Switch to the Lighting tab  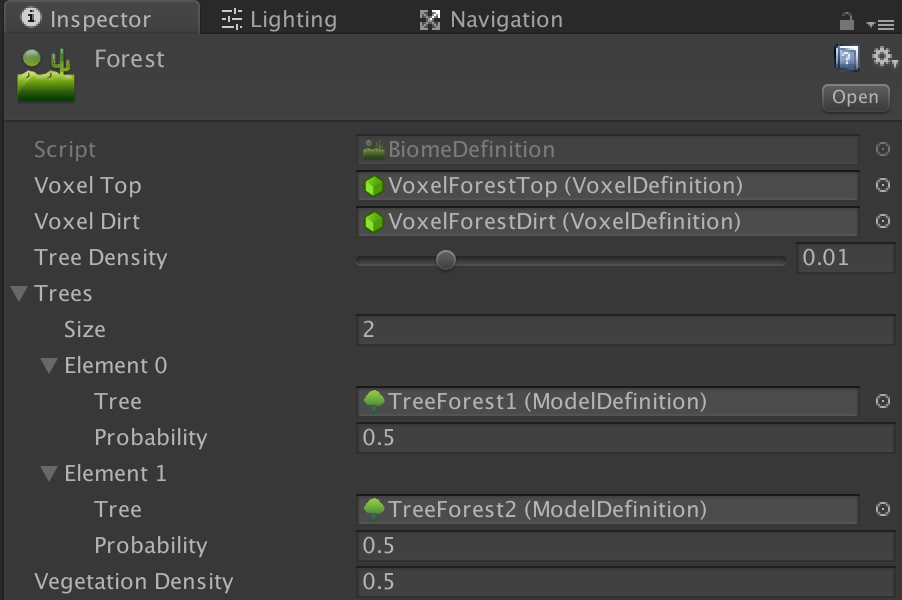(278, 18)
